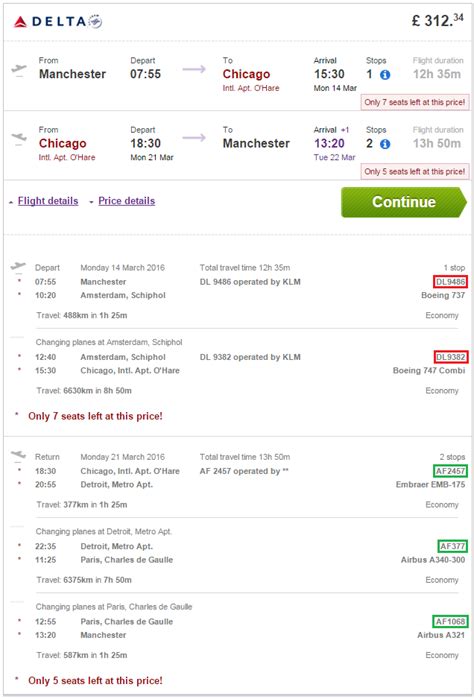Image resolution: width=474 pixels, height=699 pixels.
Task: Click outbound plane icon beside Manchester
Action: [19, 70]
